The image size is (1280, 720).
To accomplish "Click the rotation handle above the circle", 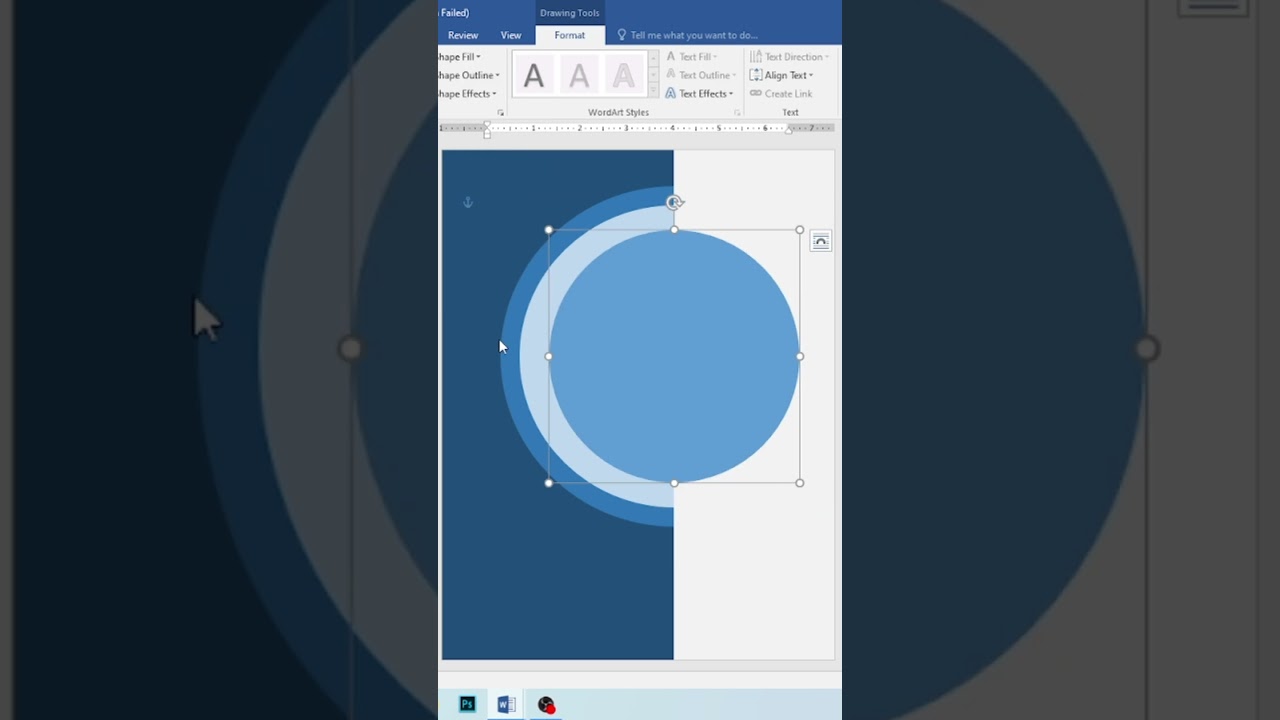I will click(675, 203).
